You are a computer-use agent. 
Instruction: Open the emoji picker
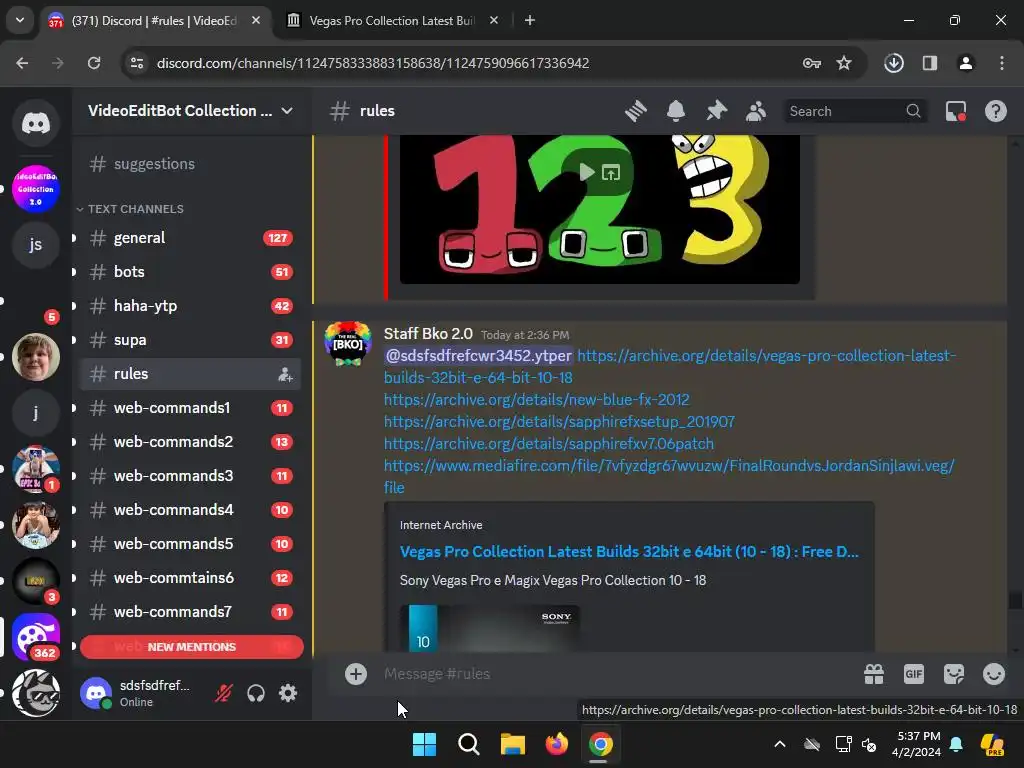pyautogui.click(x=993, y=673)
